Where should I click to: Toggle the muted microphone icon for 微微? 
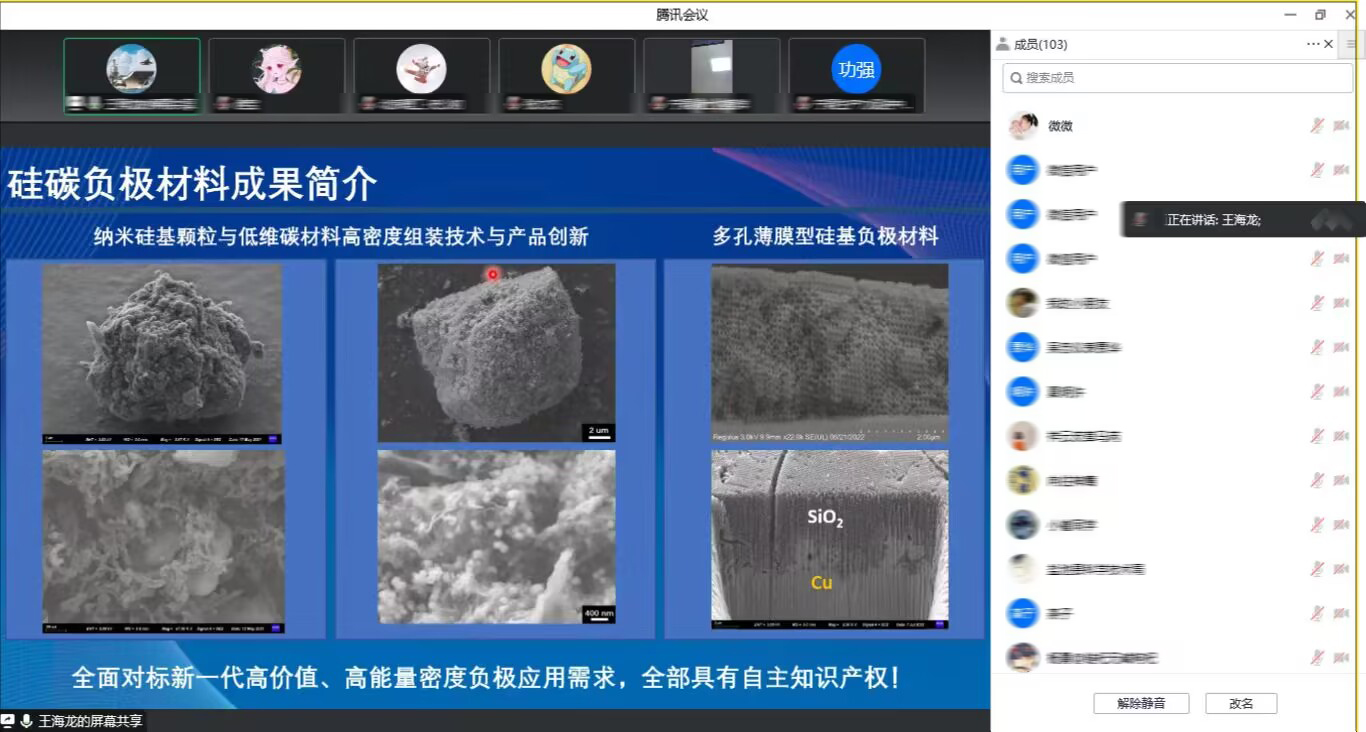[1318, 126]
